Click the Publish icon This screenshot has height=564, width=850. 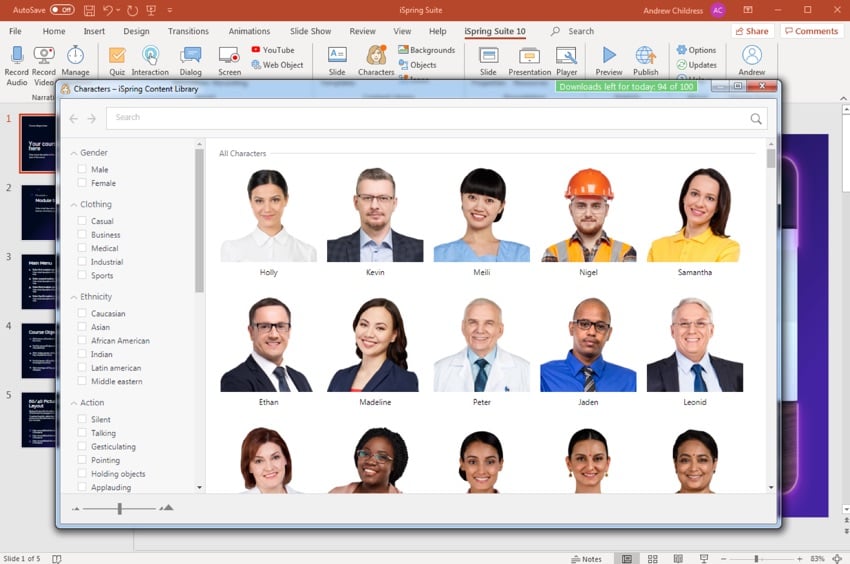point(646,59)
